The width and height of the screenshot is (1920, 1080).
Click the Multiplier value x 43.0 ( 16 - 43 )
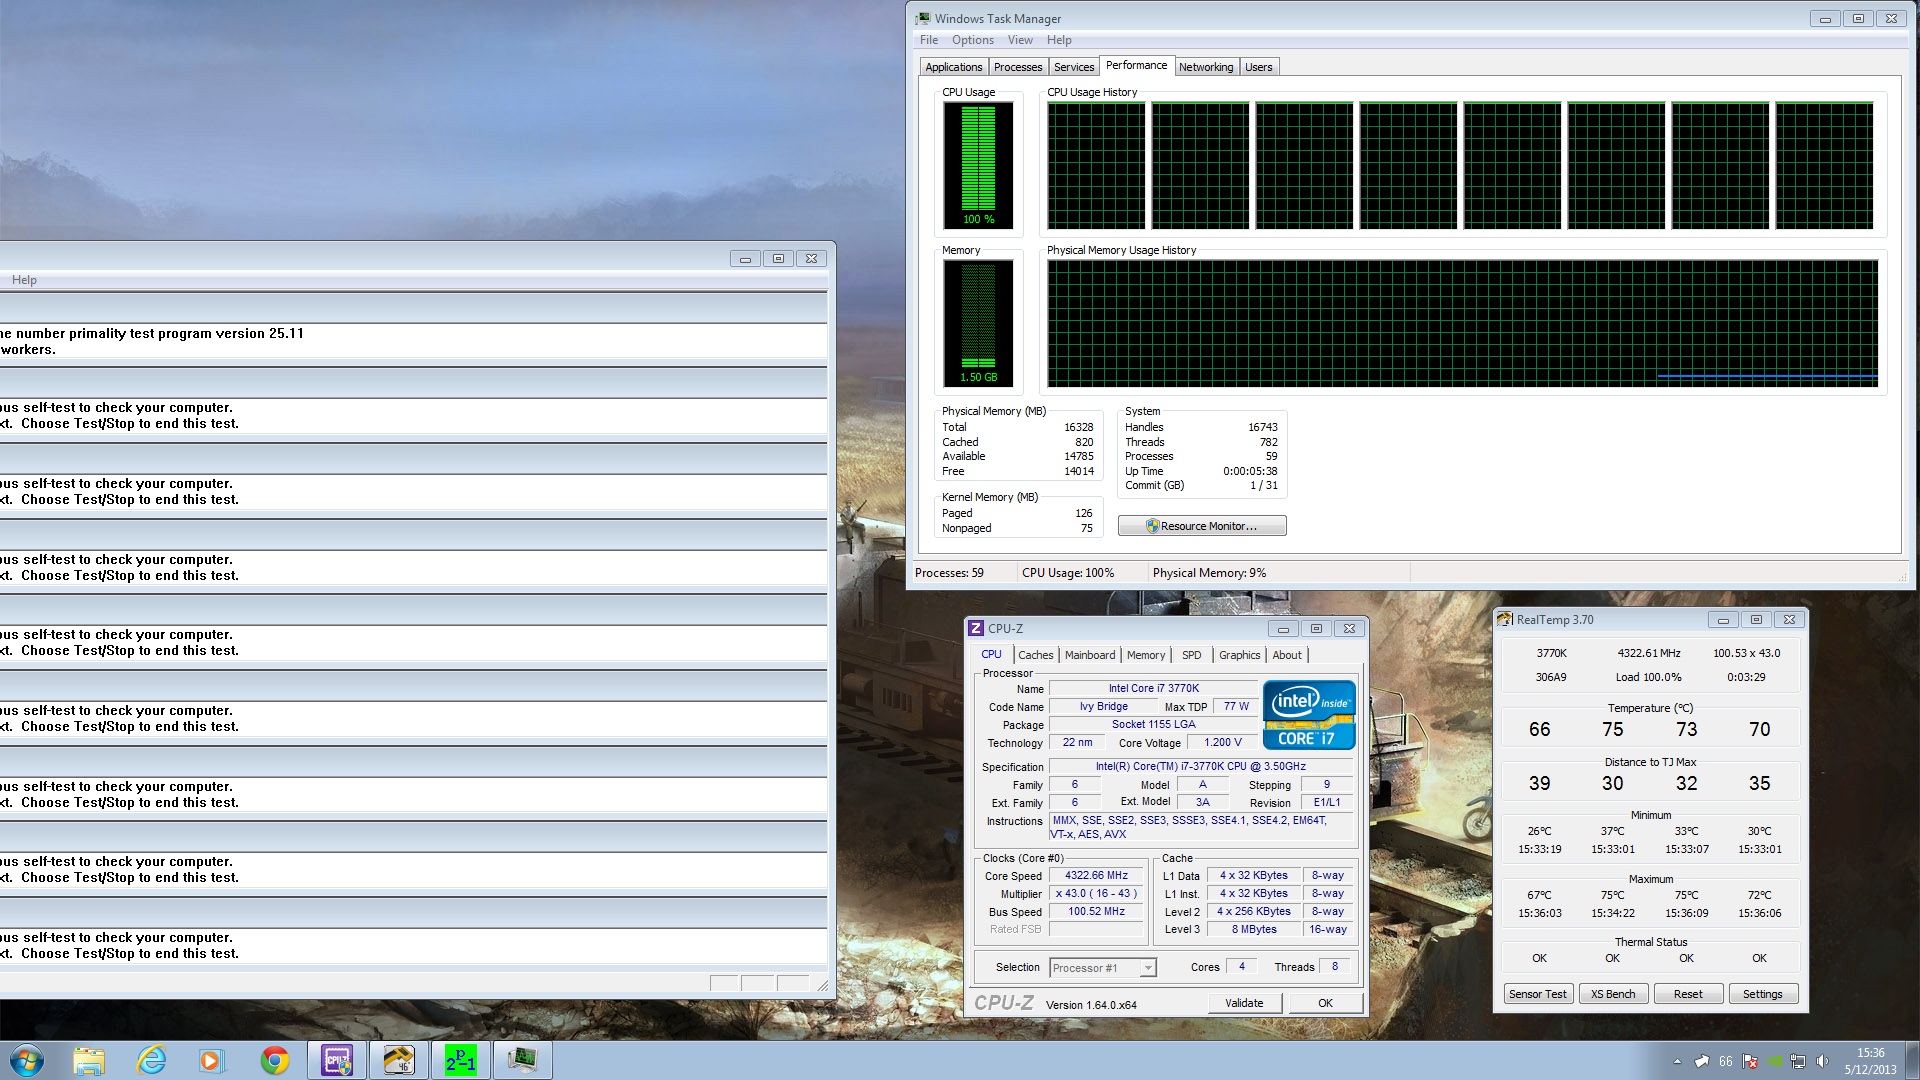pyautogui.click(x=1096, y=894)
